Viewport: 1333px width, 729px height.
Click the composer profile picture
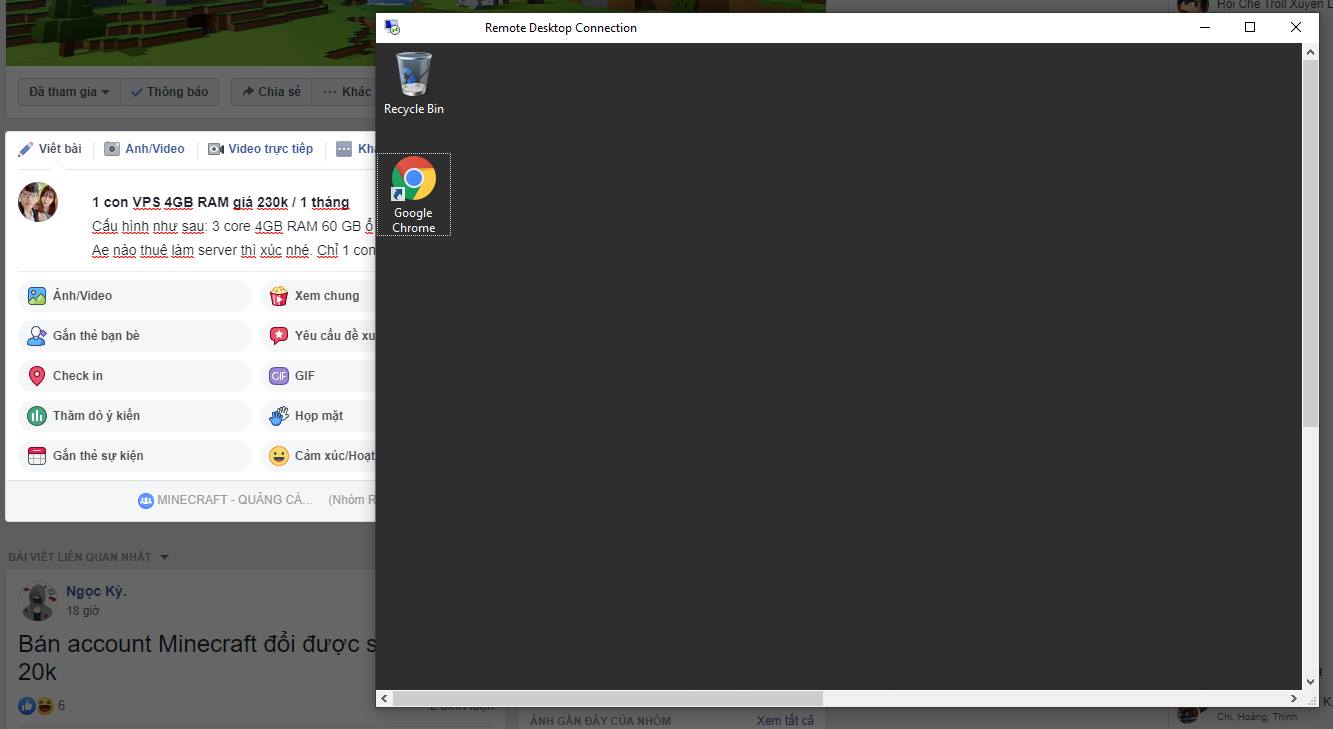(38, 202)
